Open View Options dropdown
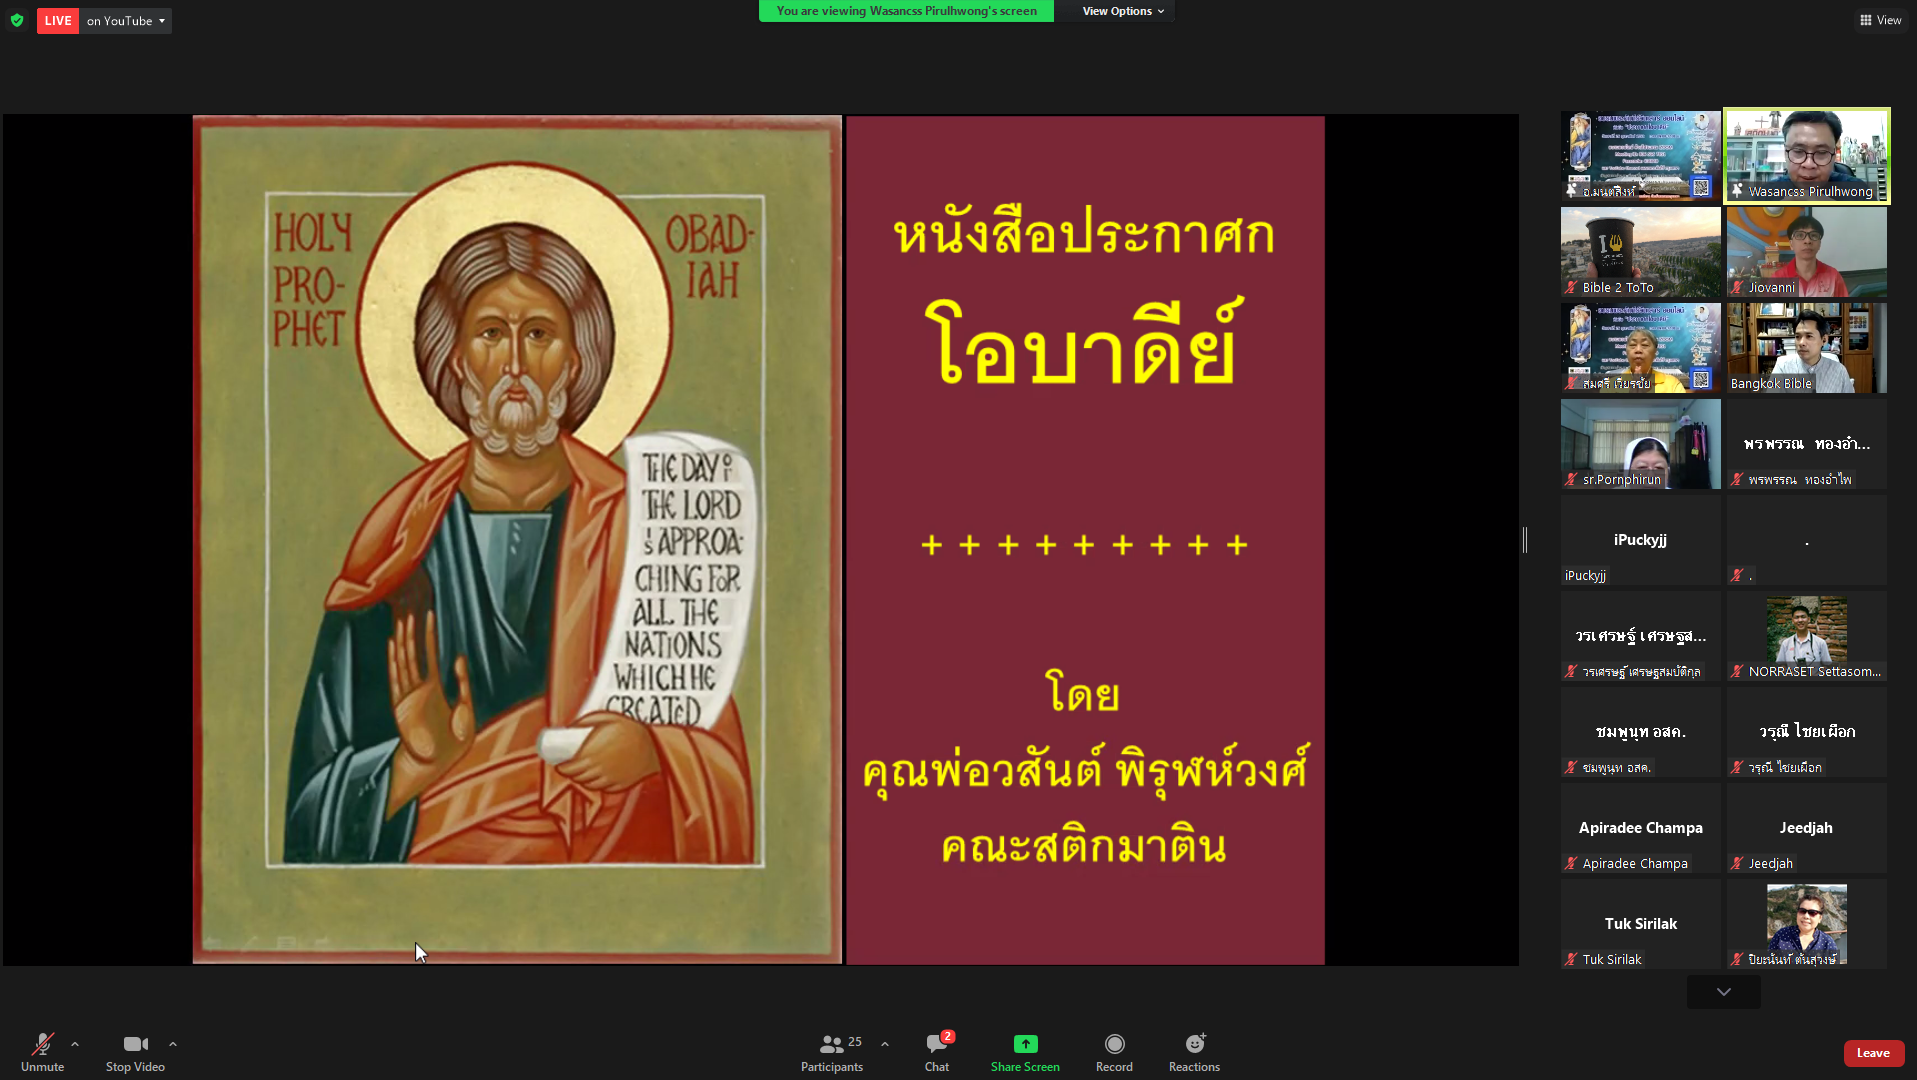 coord(1122,11)
